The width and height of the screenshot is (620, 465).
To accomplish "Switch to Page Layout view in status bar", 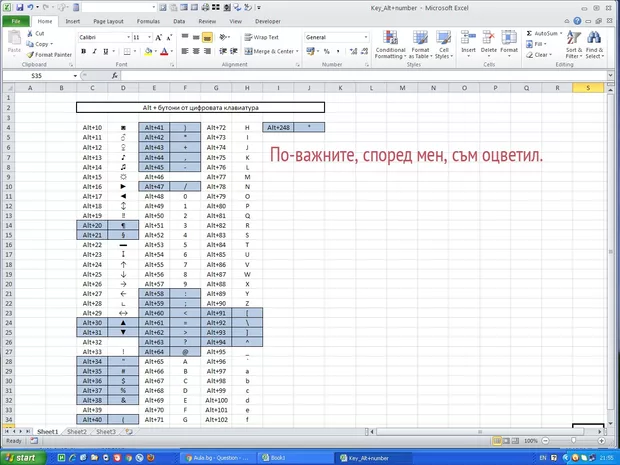I will 506,440.
